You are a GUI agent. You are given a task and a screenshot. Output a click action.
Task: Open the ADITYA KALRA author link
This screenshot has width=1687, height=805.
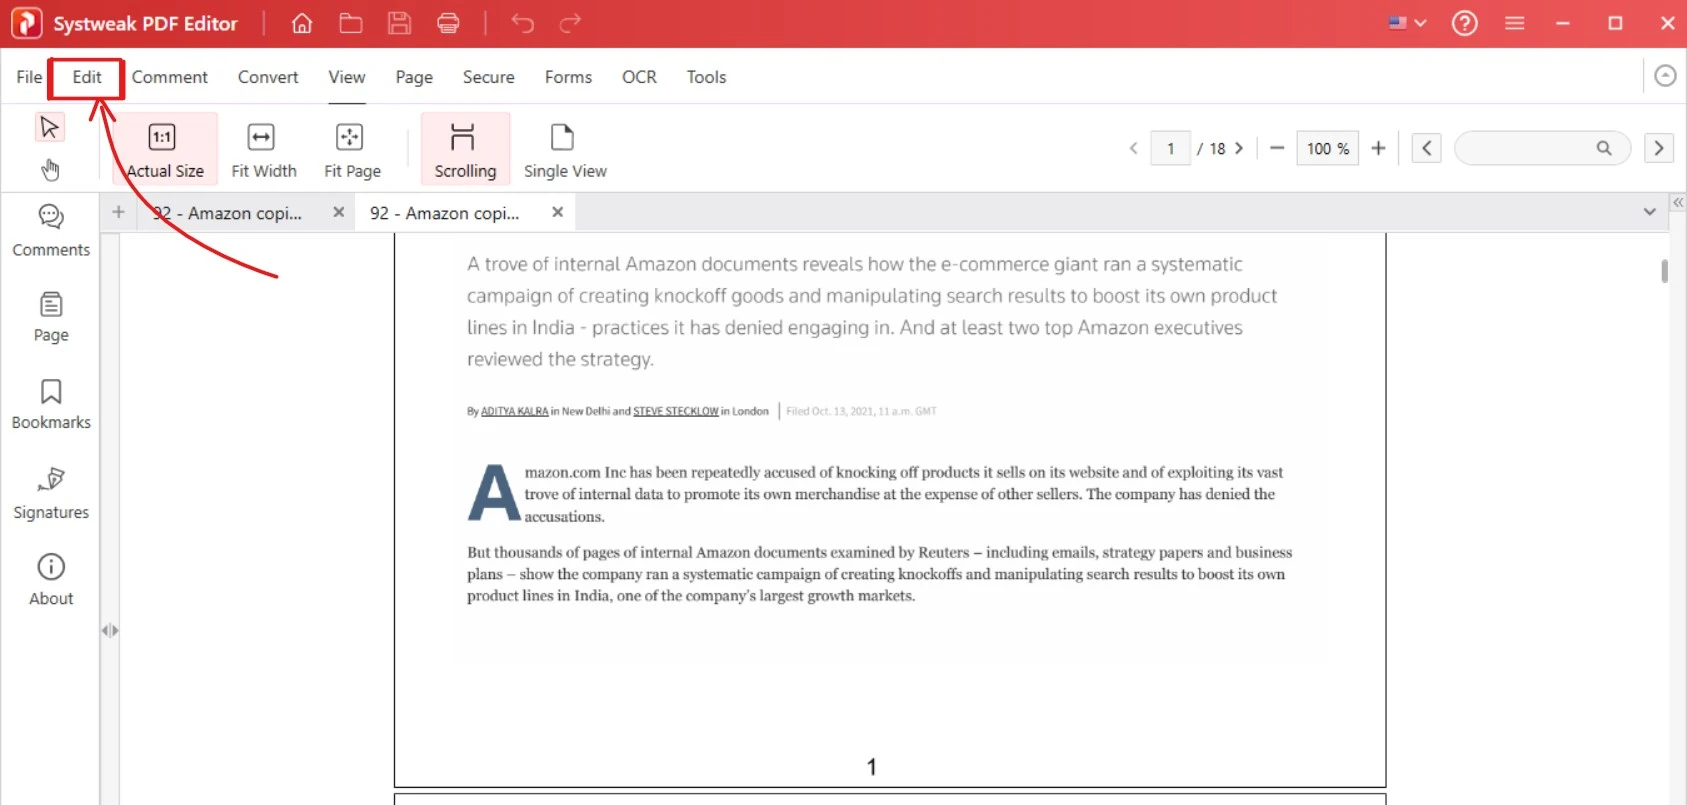[x=515, y=411]
